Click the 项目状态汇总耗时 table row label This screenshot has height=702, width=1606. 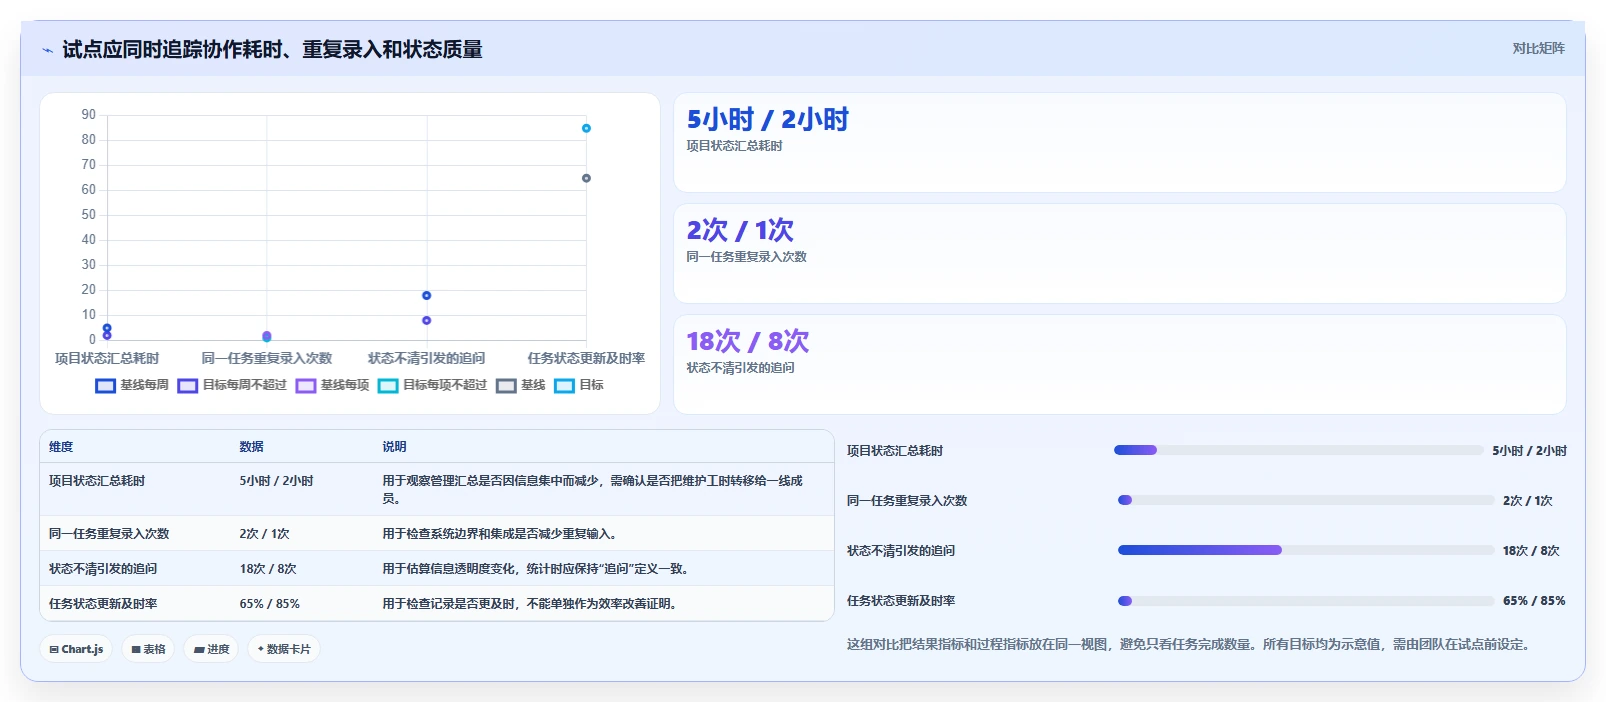pos(97,481)
